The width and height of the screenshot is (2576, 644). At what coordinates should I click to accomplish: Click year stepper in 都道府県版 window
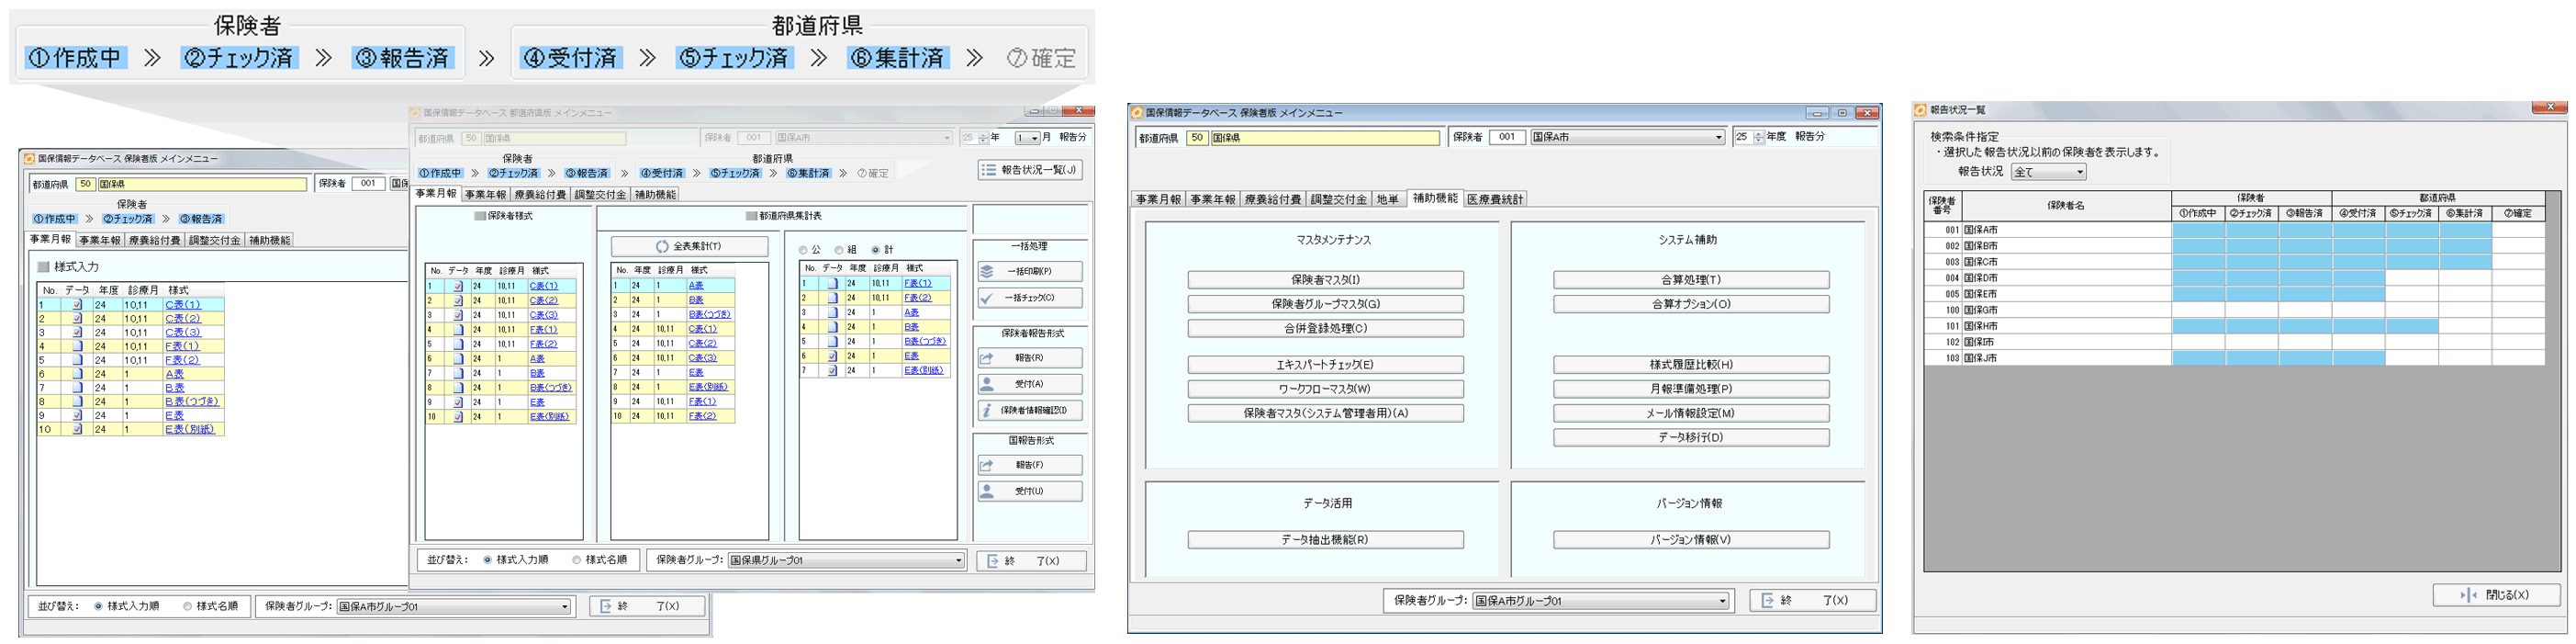tap(982, 138)
